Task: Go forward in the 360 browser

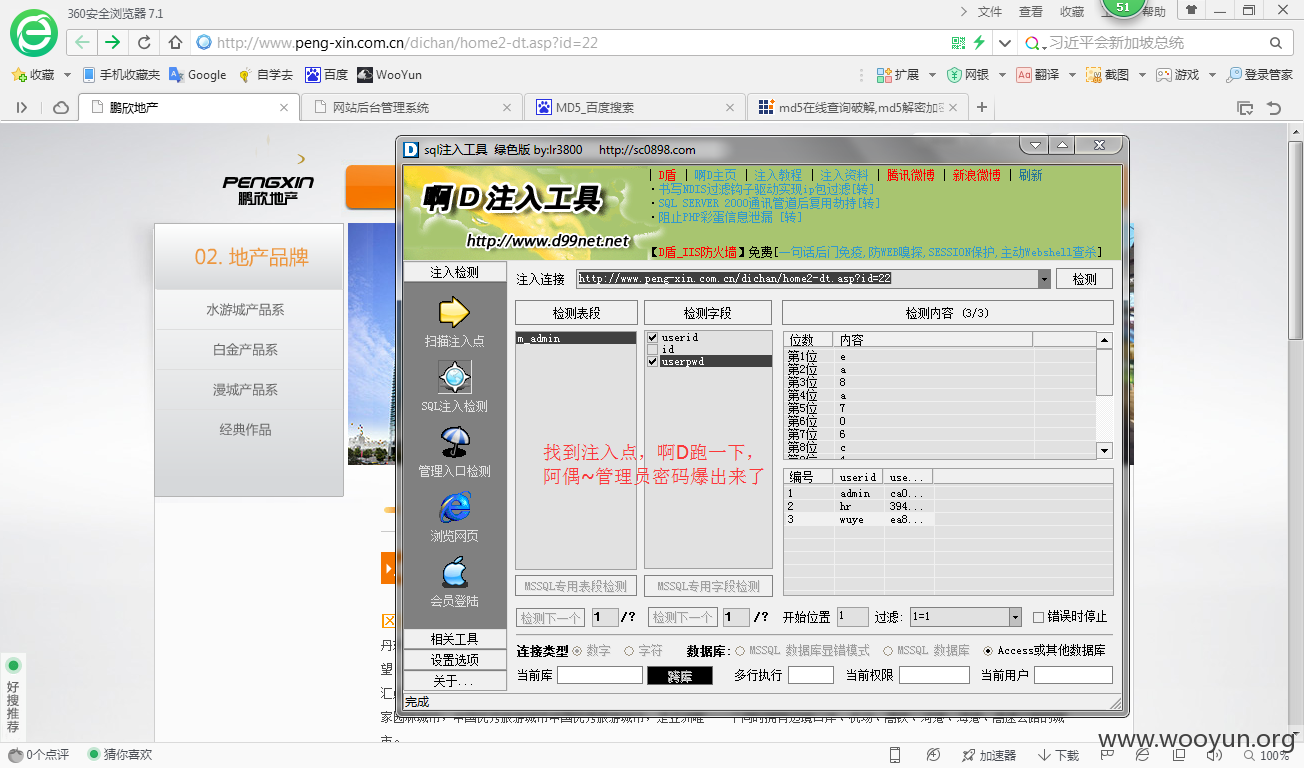Action: click(x=112, y=42)
